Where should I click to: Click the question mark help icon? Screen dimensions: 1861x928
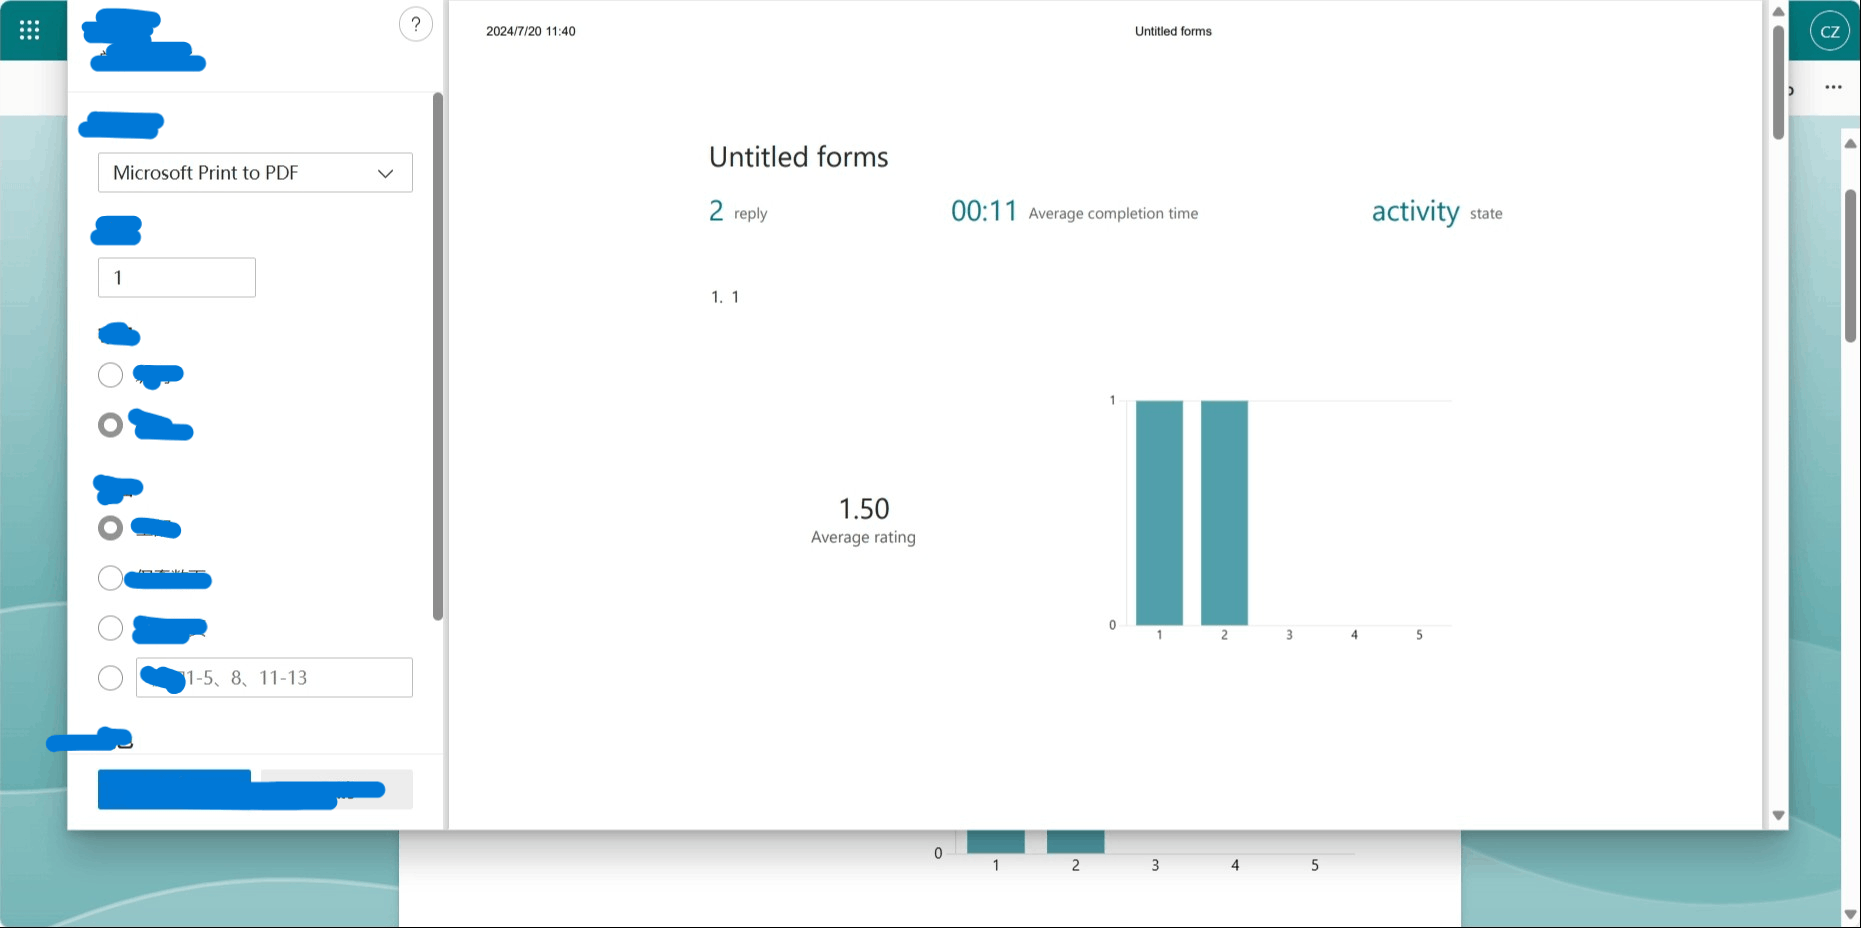pyautogui.click(x=416, y=24)
